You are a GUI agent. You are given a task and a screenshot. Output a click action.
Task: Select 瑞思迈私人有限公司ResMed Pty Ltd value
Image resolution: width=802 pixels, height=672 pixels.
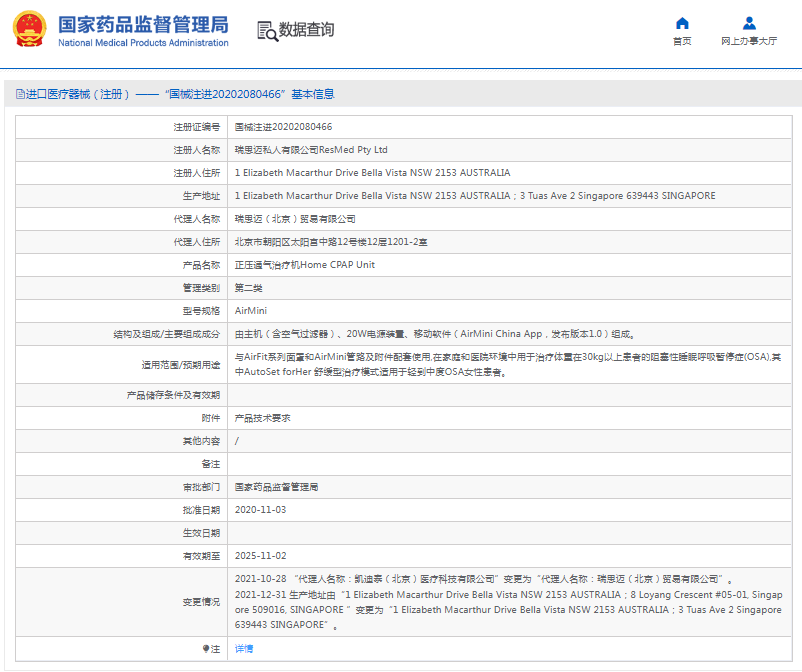311,150
